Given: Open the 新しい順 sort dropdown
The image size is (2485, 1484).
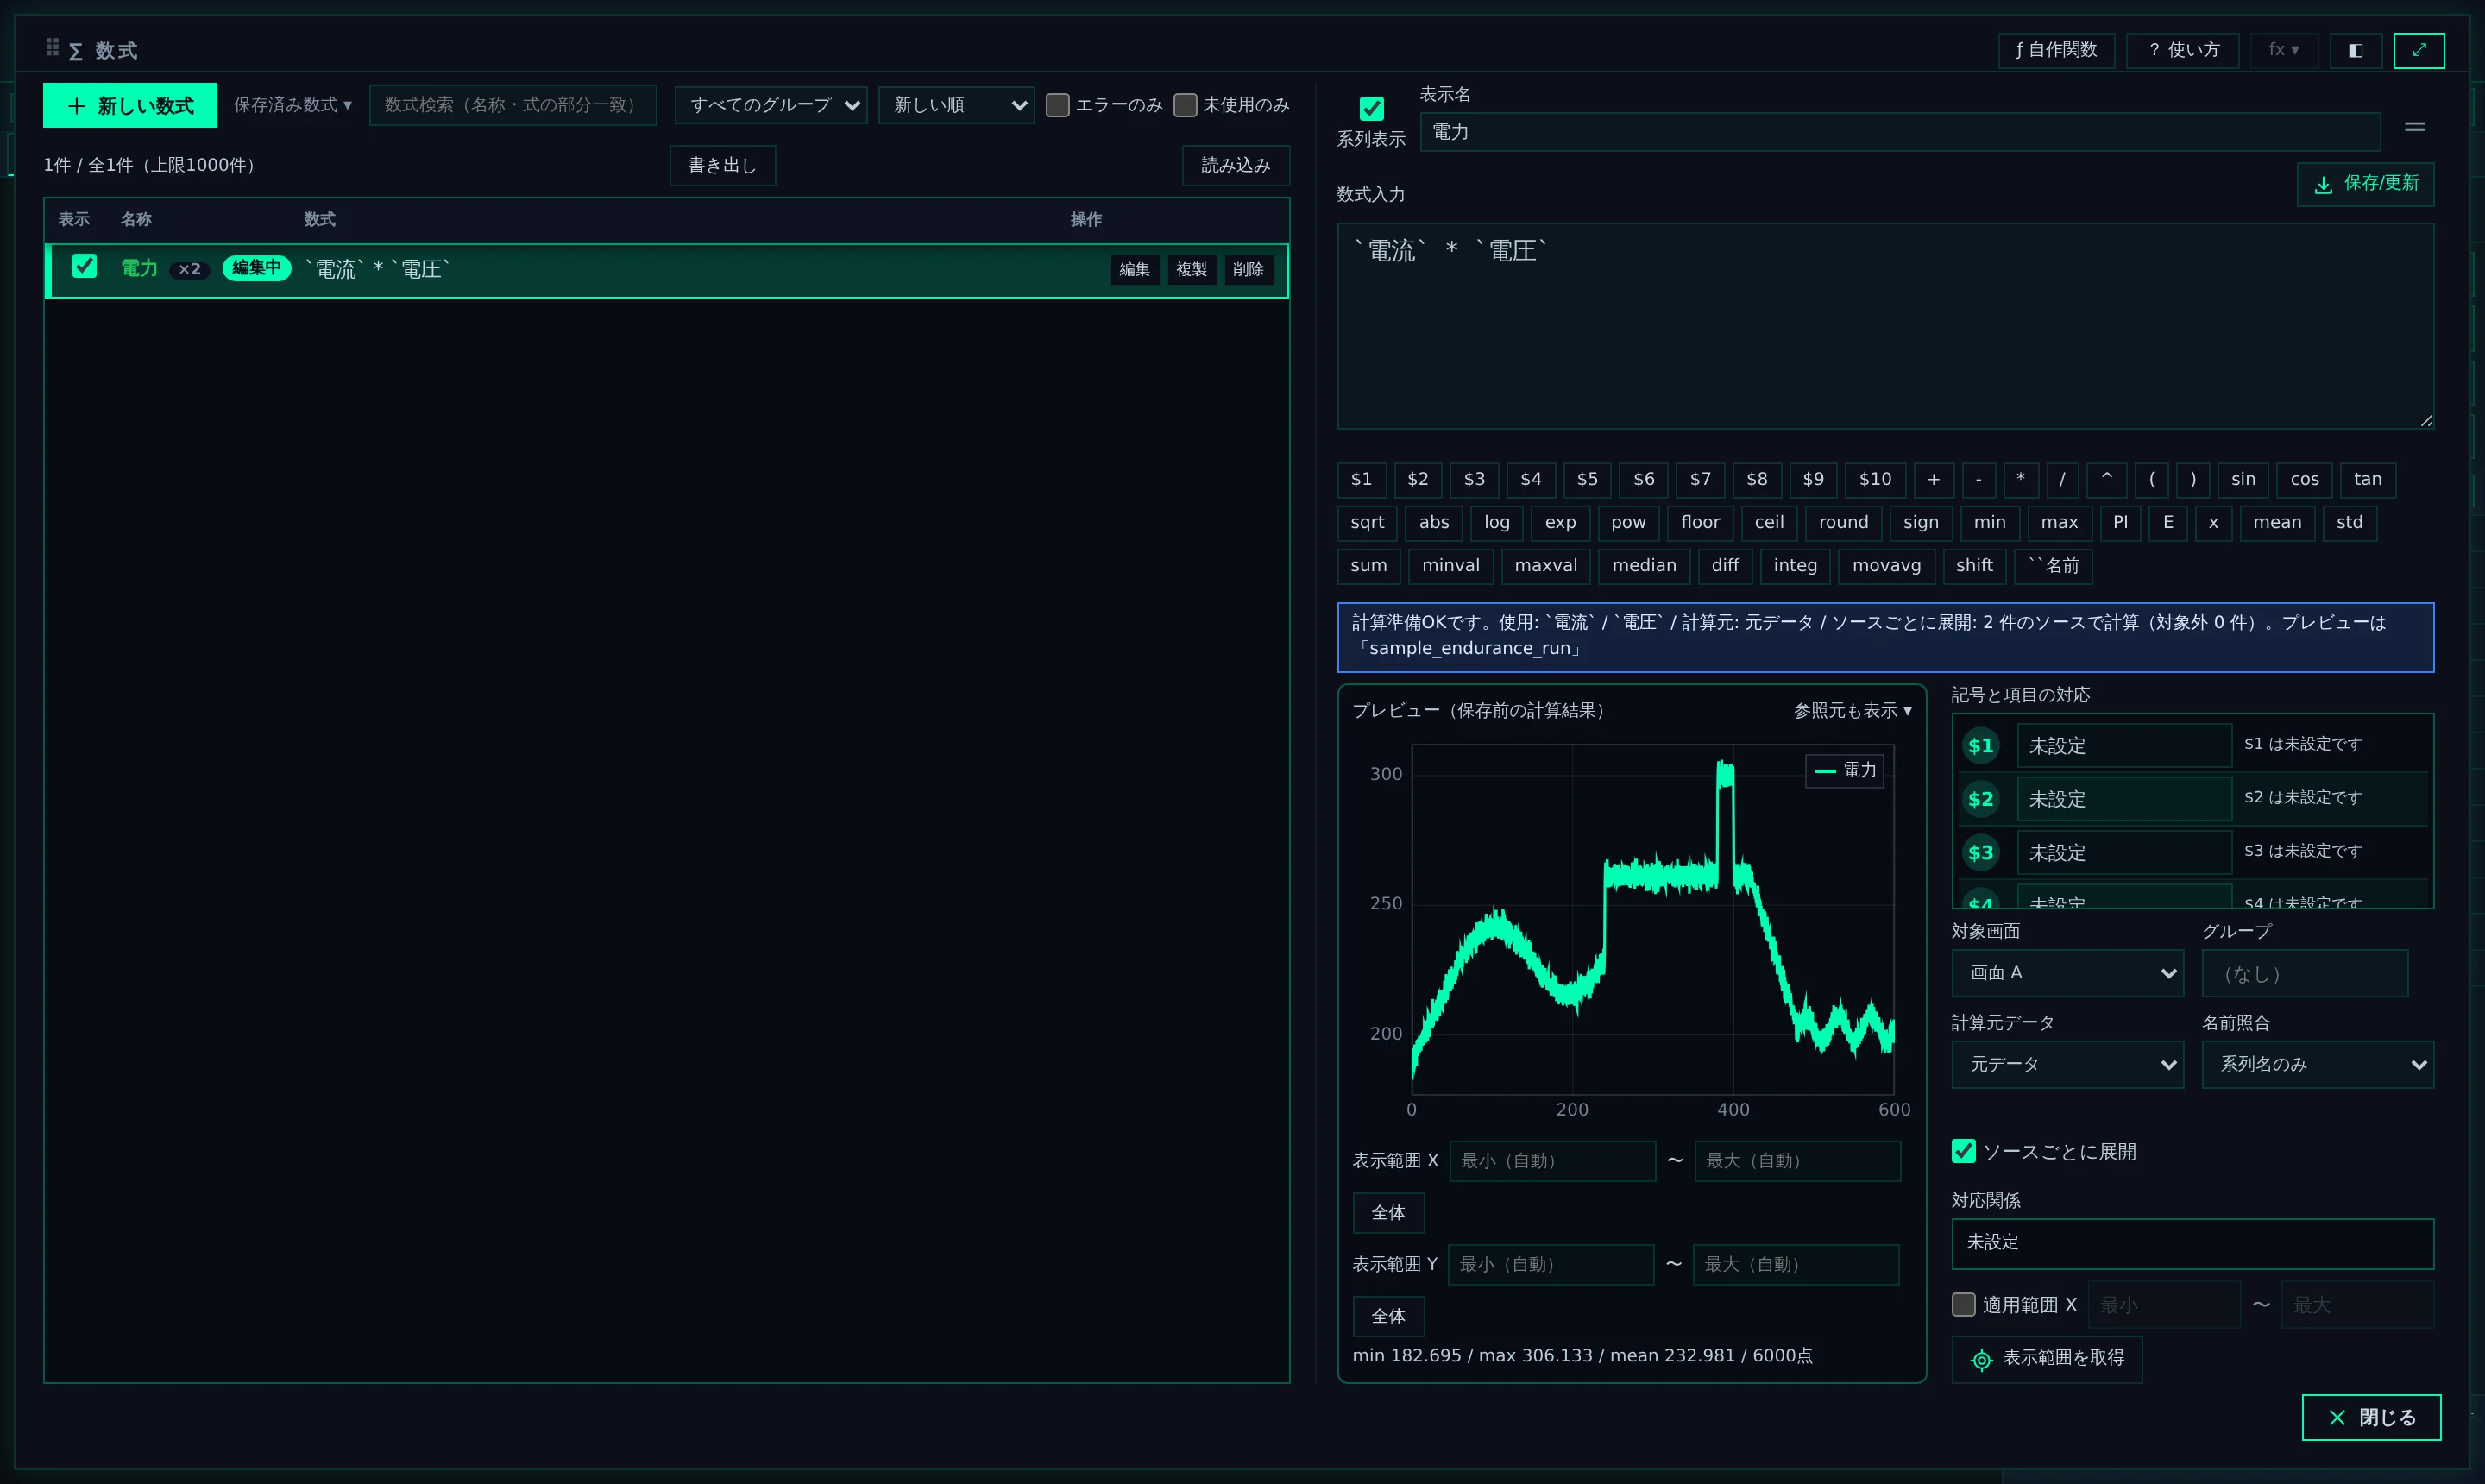Looking at the screenshot, I should 956,105.
